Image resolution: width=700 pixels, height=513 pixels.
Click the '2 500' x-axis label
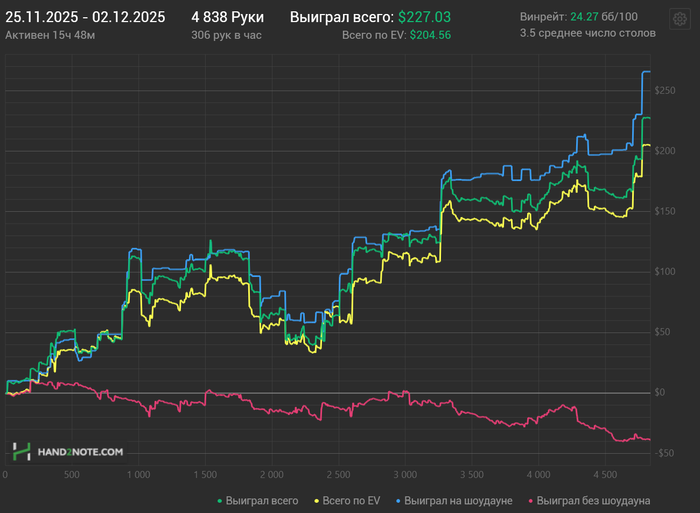[338, 475]
